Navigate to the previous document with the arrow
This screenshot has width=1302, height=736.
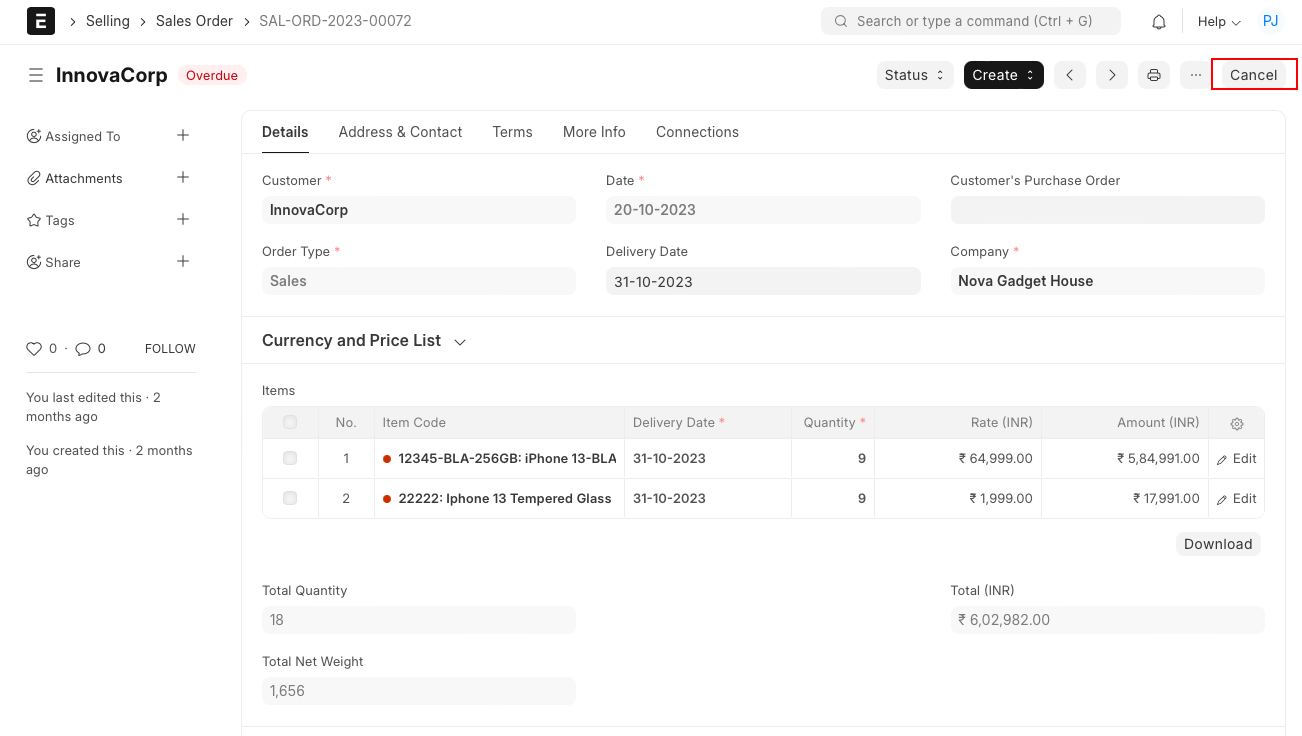(1070, 74)
